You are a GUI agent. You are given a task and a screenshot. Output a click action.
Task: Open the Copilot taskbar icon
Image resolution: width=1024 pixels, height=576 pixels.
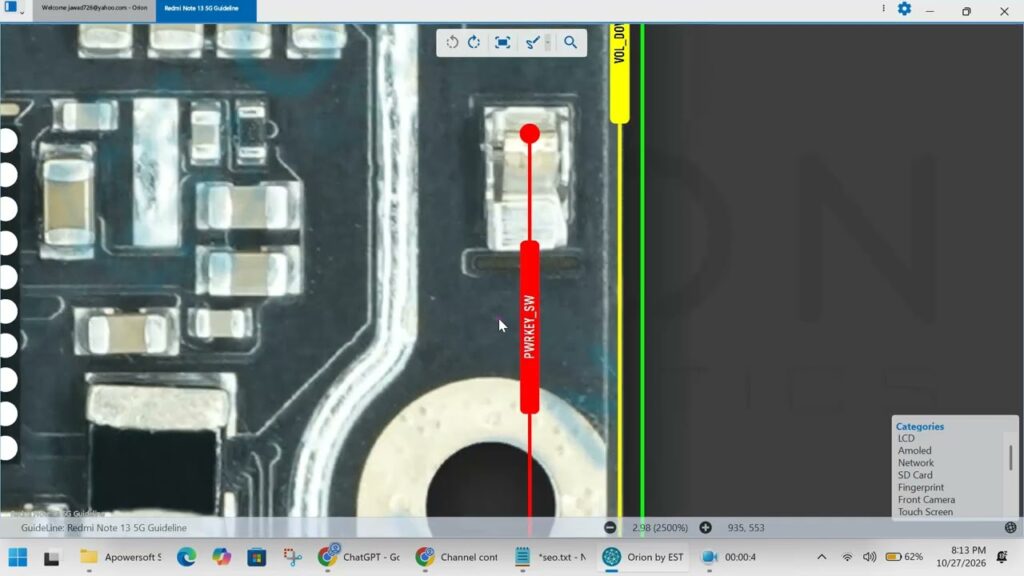point(221,557)
